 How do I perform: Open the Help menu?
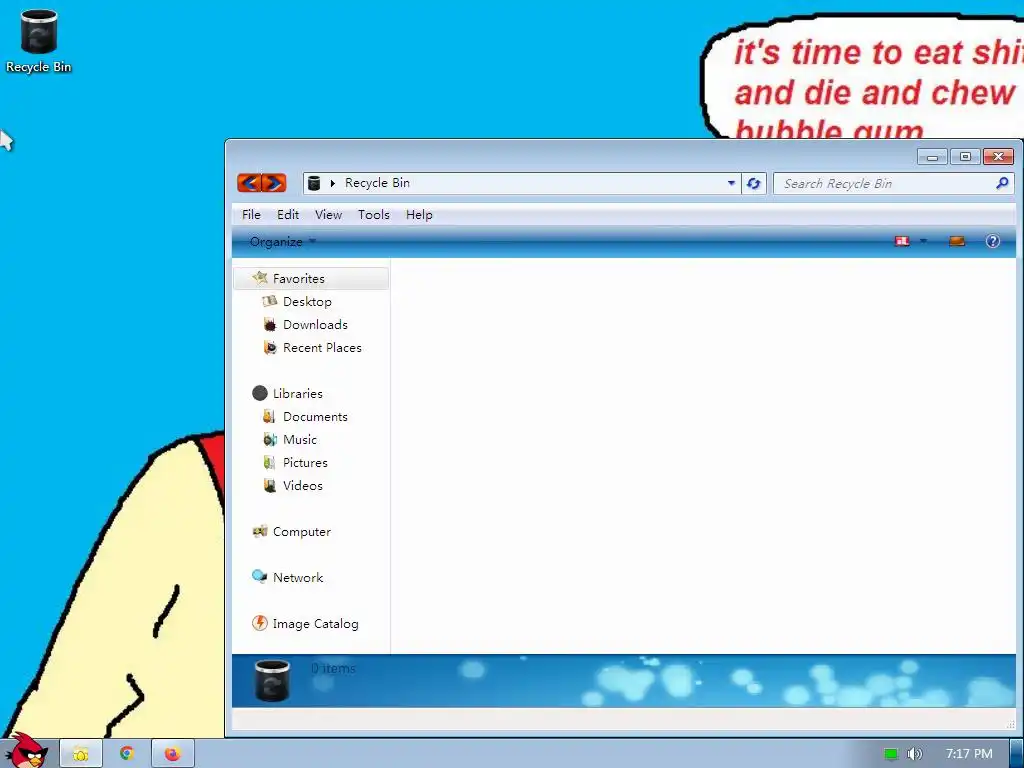point(419,215)
